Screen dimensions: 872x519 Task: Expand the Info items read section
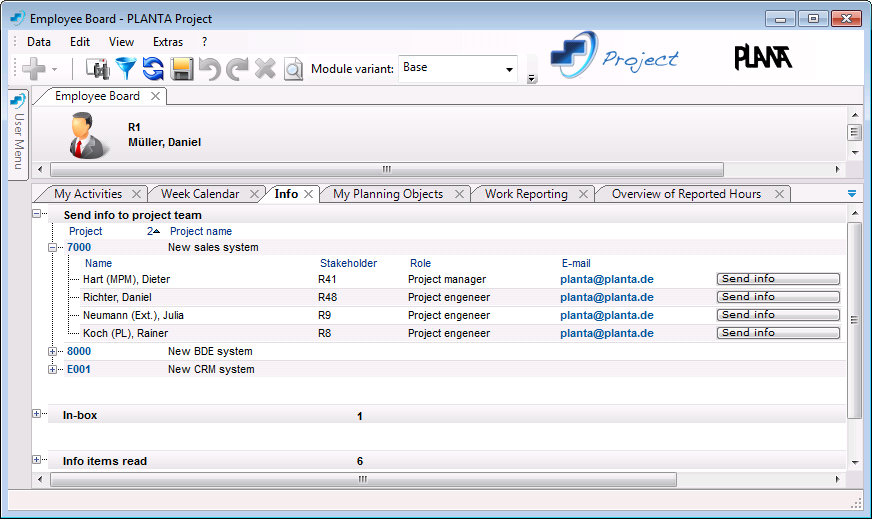37,460
